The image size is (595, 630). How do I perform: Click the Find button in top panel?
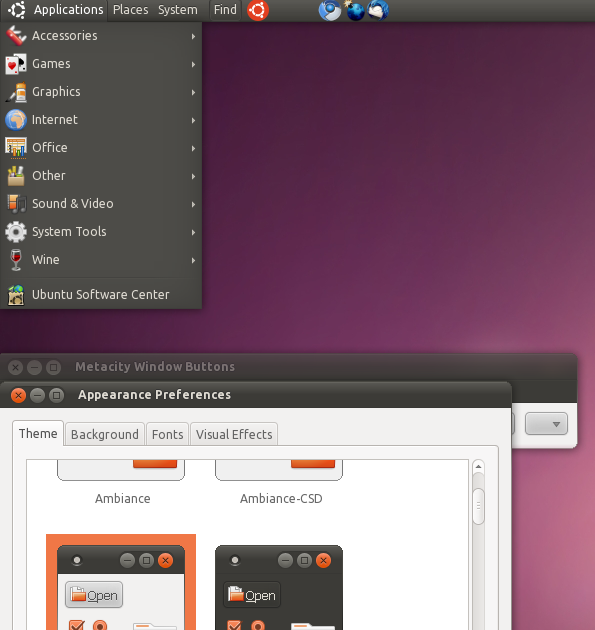click(225, 10)
